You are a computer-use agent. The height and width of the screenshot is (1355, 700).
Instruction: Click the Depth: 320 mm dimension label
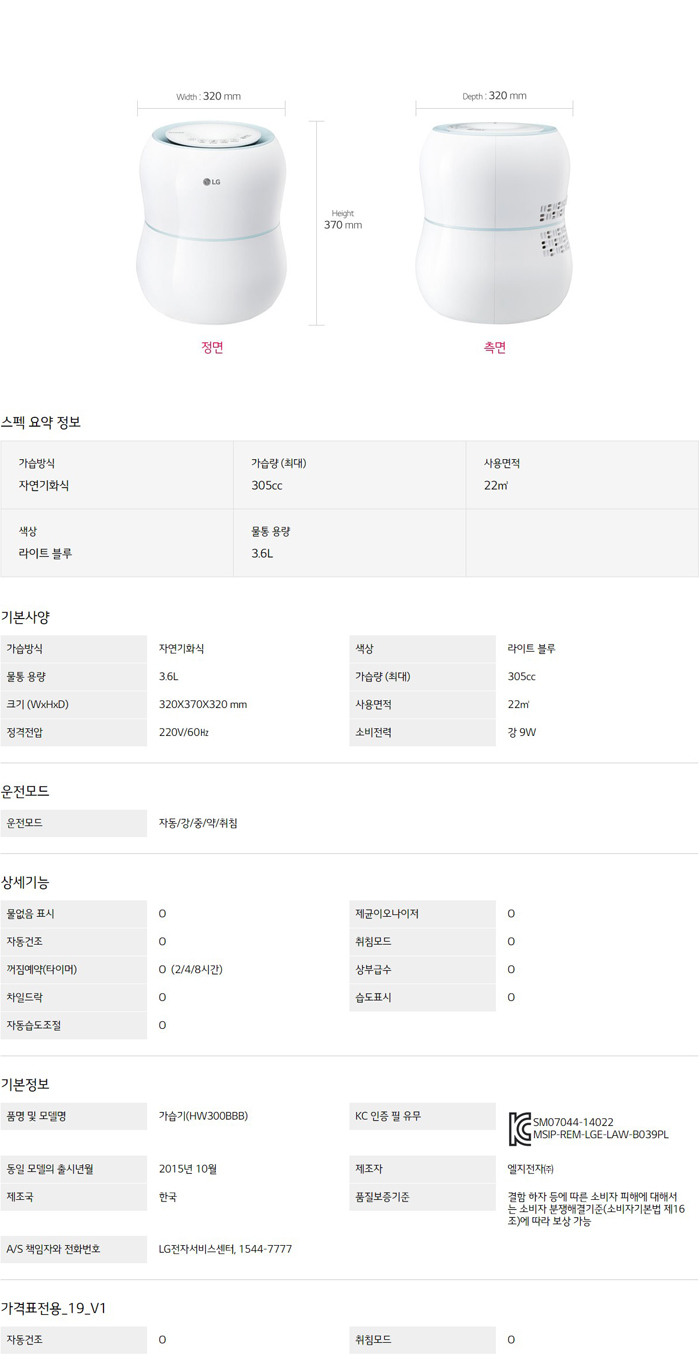pyautogui.click(x=494, y=96)
